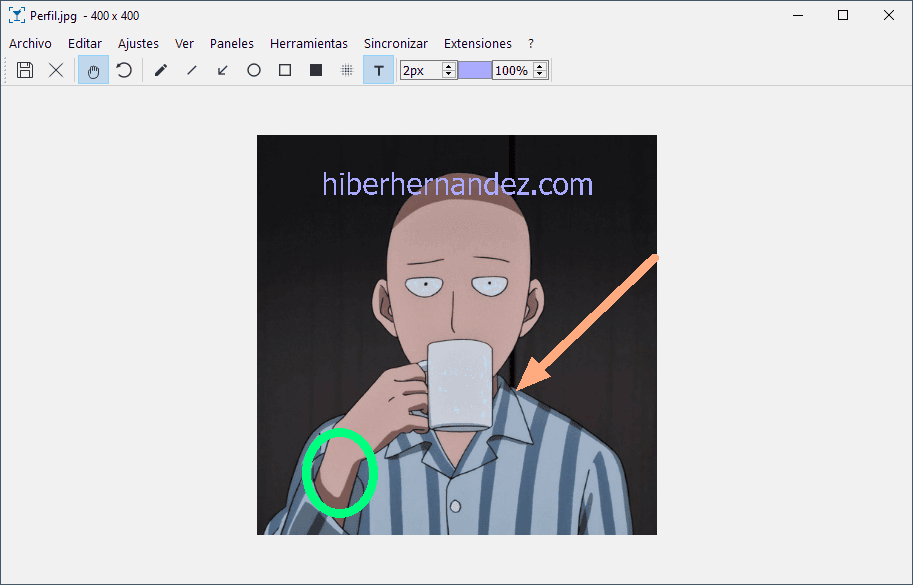The image size is (913, 585).
Task: Open the Ver menu
Action: pyautogui.click(x=184, y=44)
